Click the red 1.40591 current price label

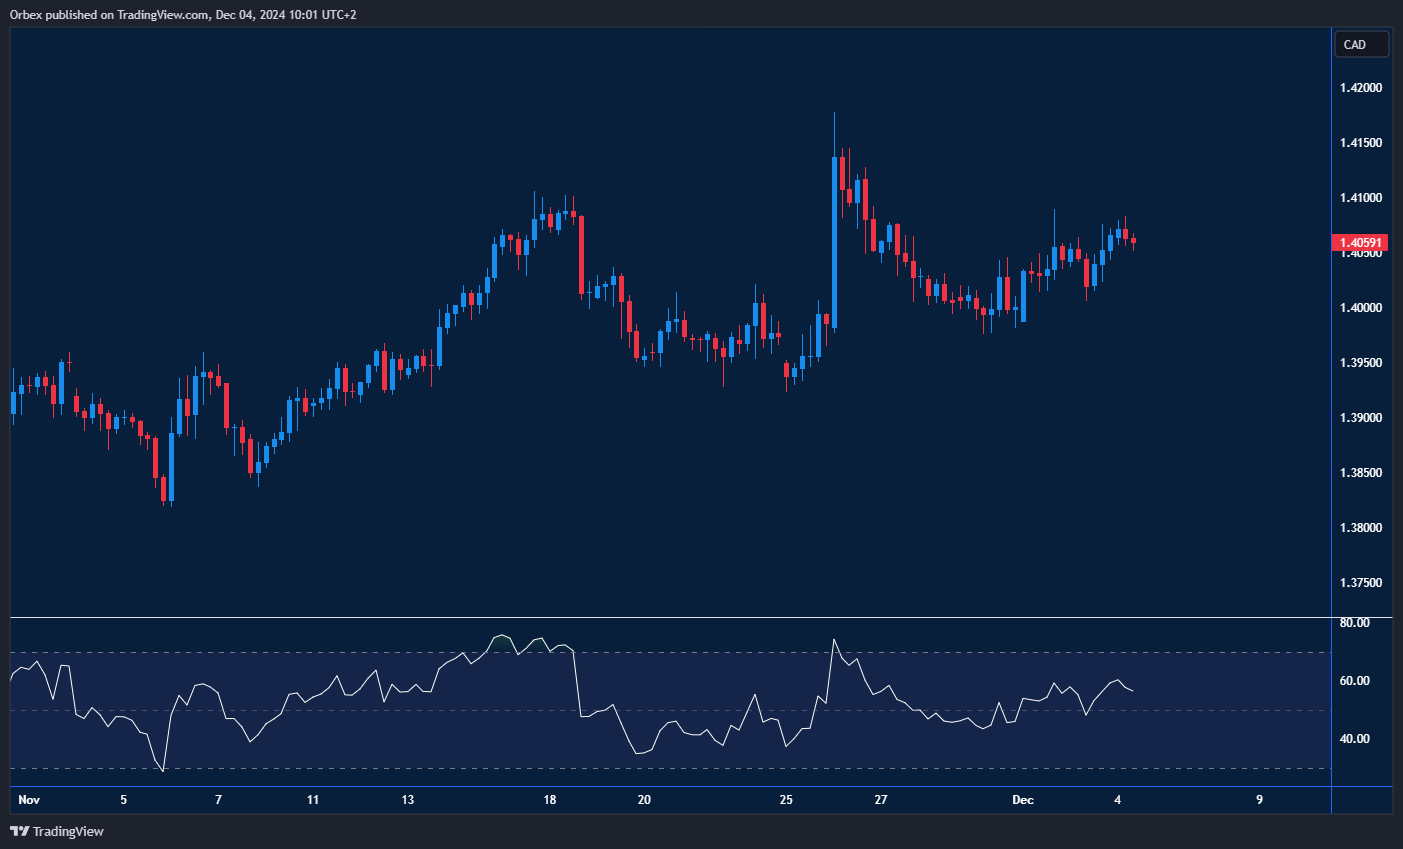coord(1360,243)
